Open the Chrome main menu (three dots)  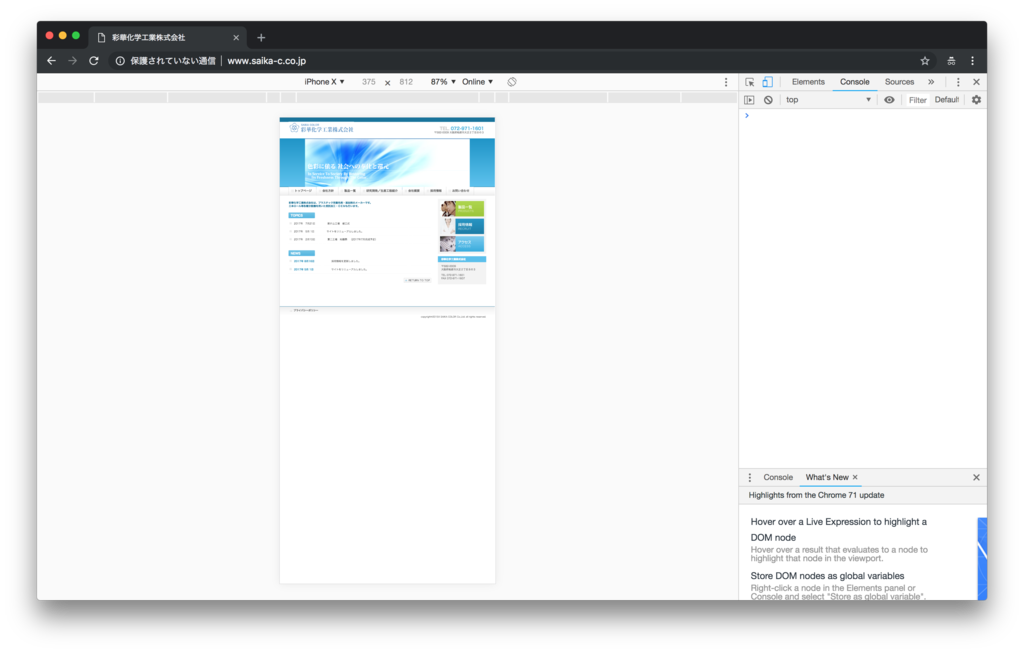coord(972,61)
